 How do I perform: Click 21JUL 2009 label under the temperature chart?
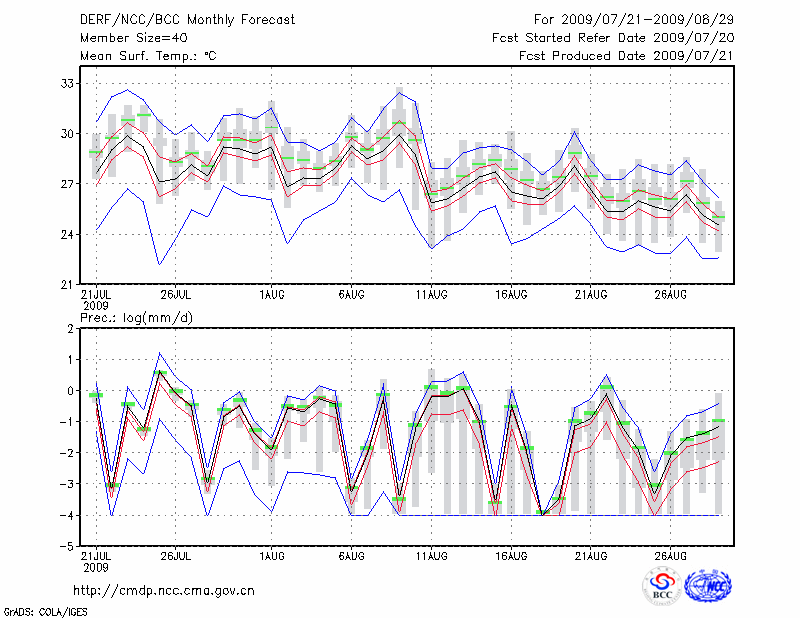[x=96, y=298]
